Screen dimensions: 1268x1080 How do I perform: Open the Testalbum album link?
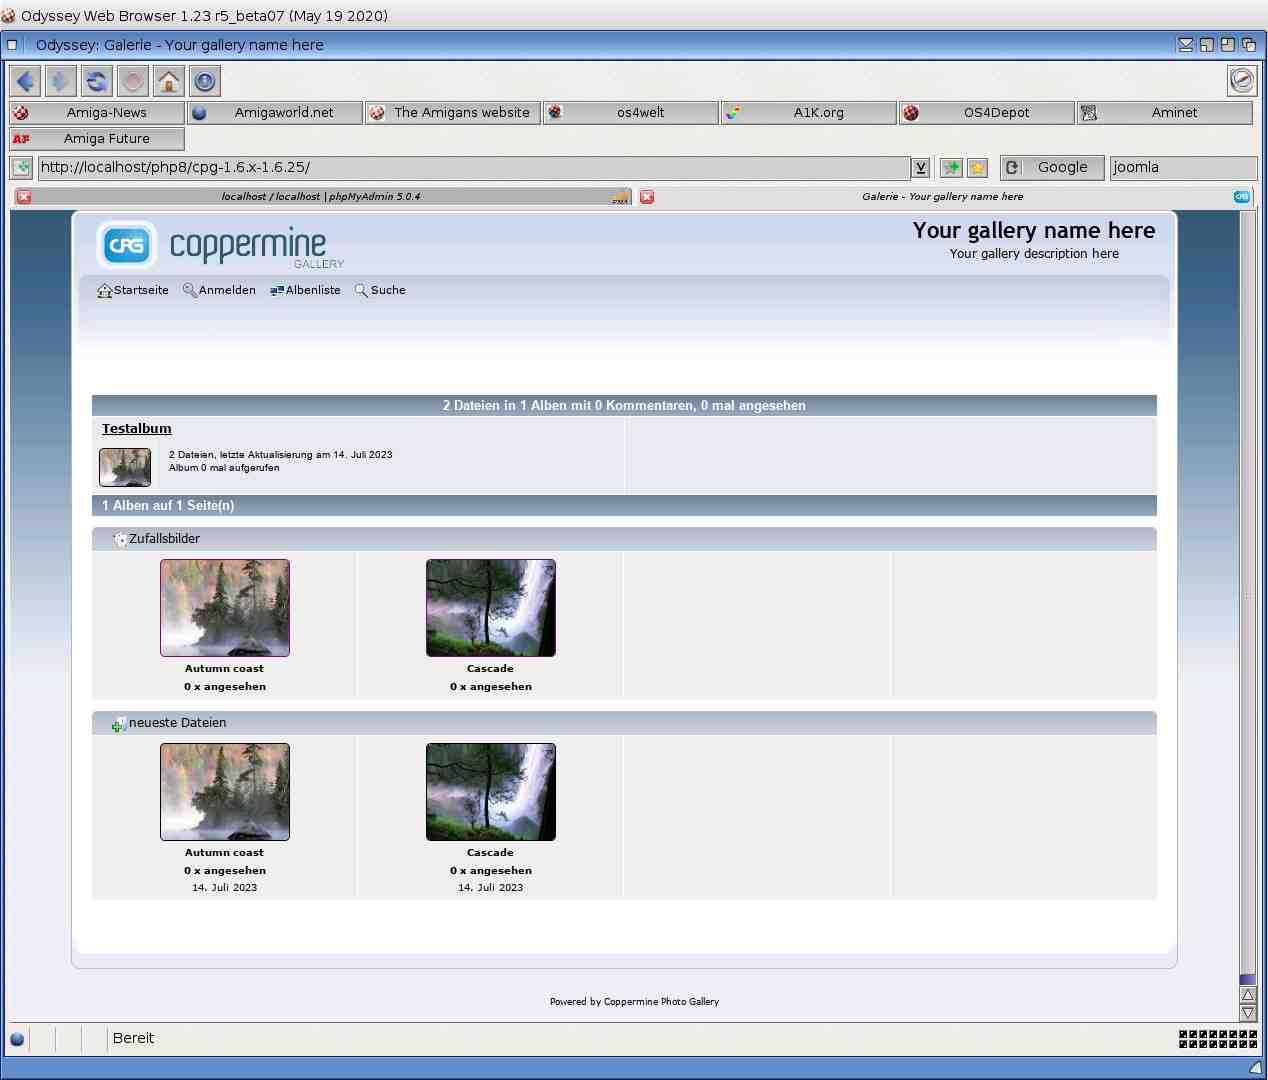(x=137, y=429)
